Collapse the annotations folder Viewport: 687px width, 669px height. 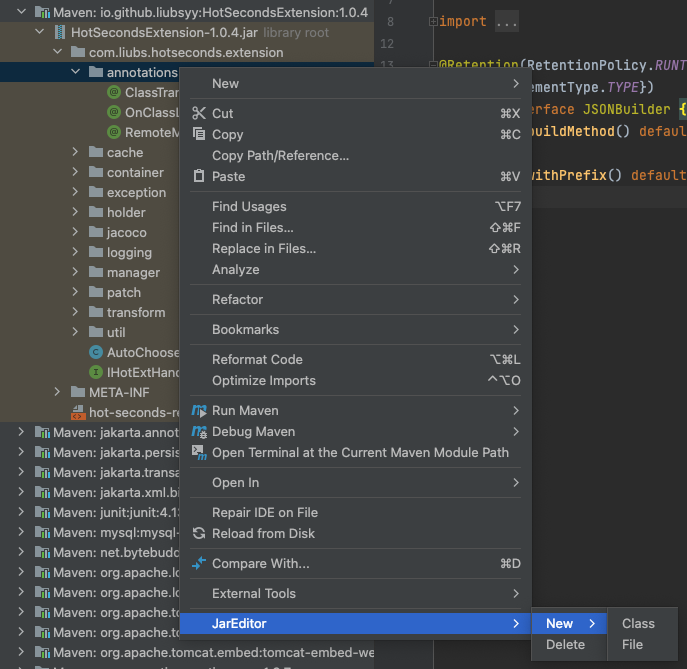point(75,72)
